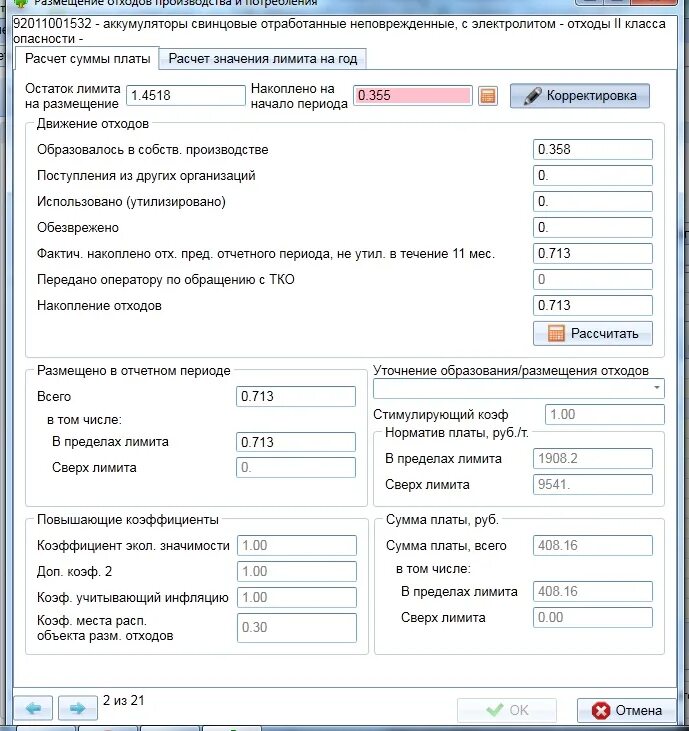This screenshot has width=689, height=731.
Task: Click Сумма платы, всего field
Action: click(x=593, y=545)
